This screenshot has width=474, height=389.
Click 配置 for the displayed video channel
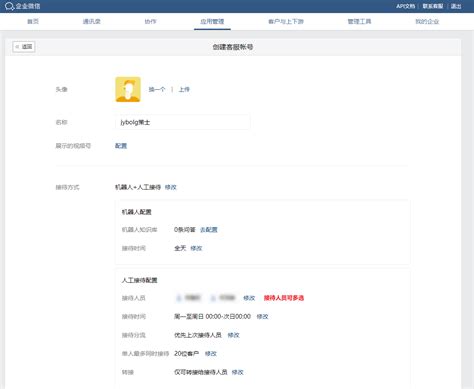pyautogui.click(x=121, y=146)
